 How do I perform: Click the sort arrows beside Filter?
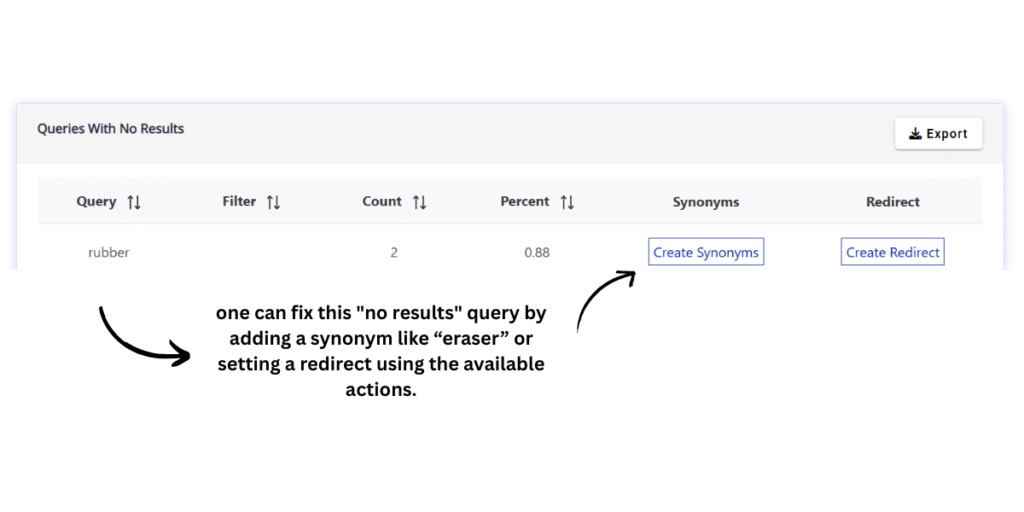point(273,202)
